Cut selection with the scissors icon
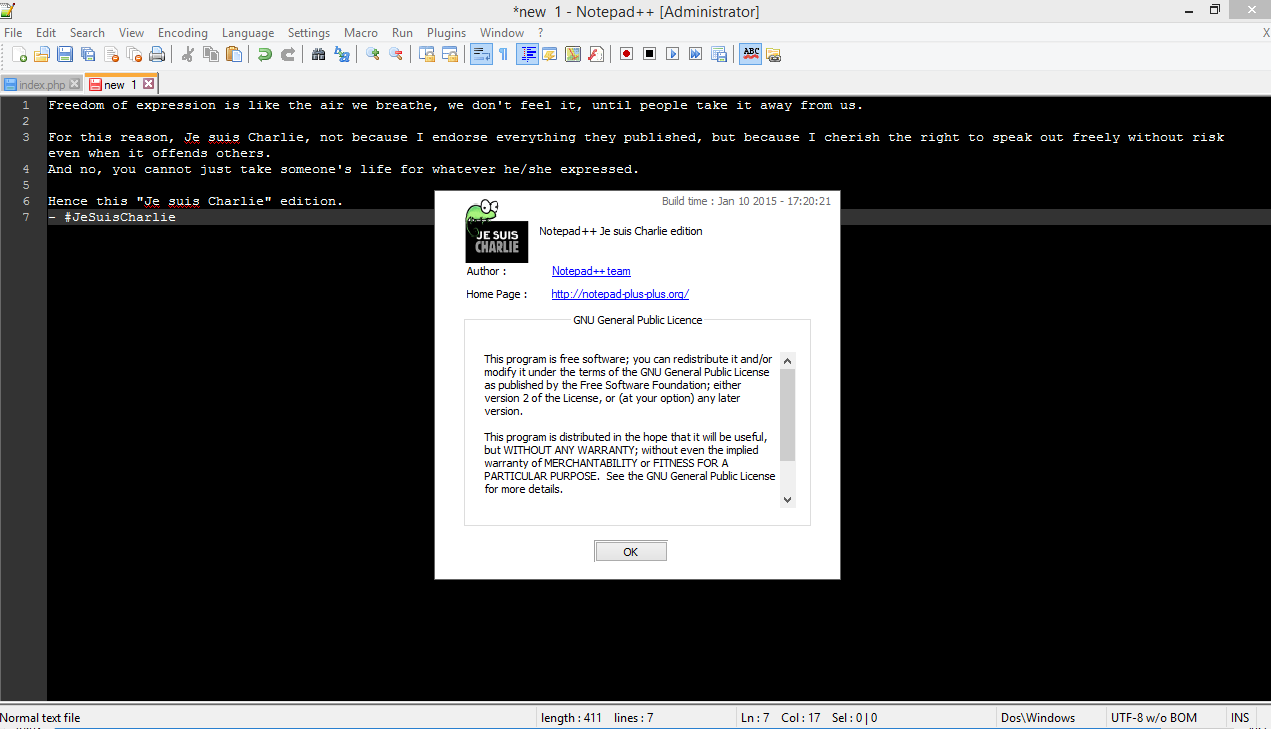The image size is (1271, 729). pyautogui.click(x=187, y=54)
